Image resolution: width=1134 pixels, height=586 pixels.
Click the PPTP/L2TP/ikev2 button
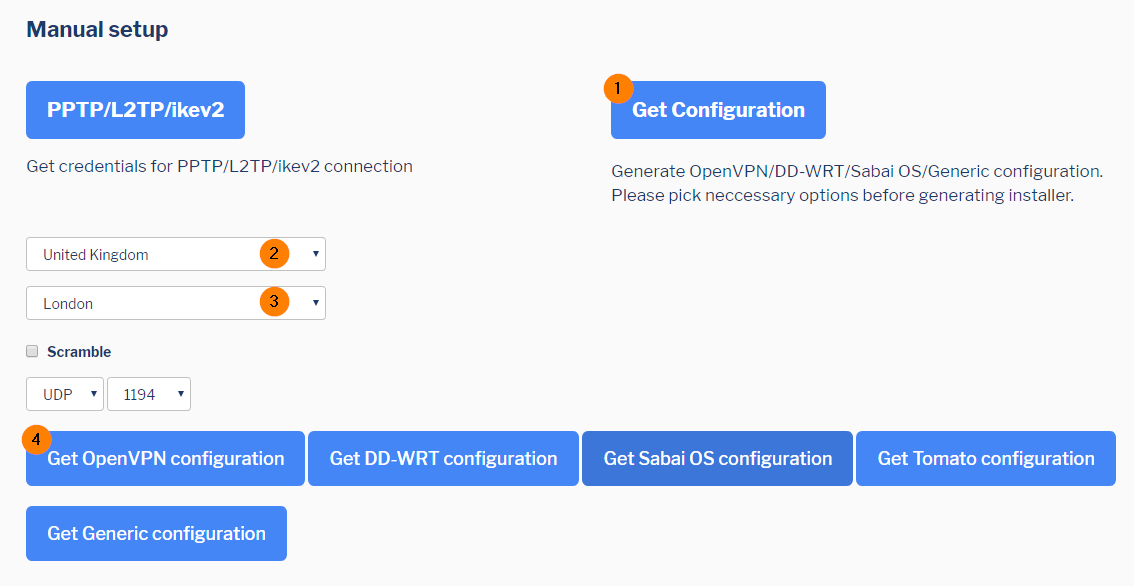coord(135,110)
